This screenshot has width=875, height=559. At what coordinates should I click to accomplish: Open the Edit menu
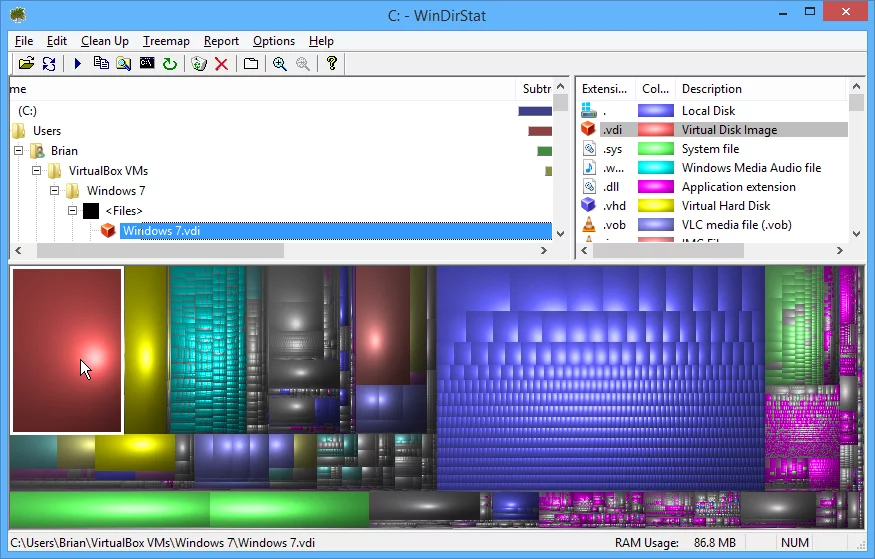coord(56,41)
